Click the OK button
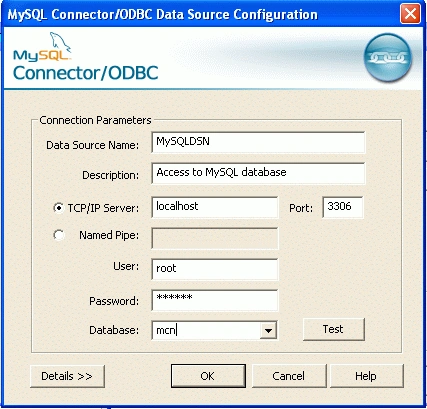Viewport: 427px width, 409px height. pyautogui.click(x=208, y=376)
